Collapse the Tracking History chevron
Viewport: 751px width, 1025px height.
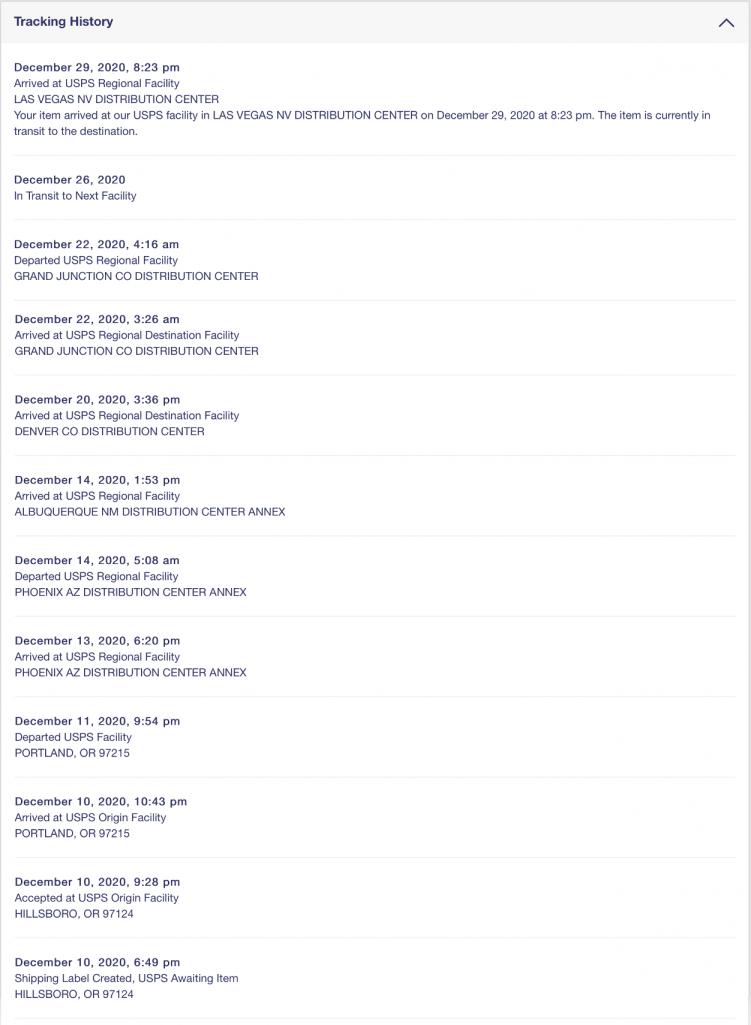click(x=726, y=23)
